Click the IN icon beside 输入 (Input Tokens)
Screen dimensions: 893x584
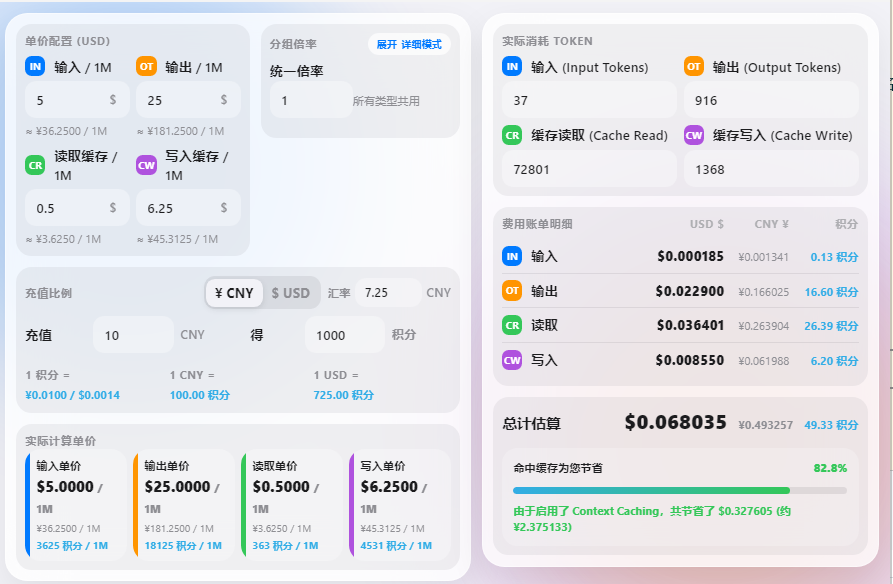[512, 67]
